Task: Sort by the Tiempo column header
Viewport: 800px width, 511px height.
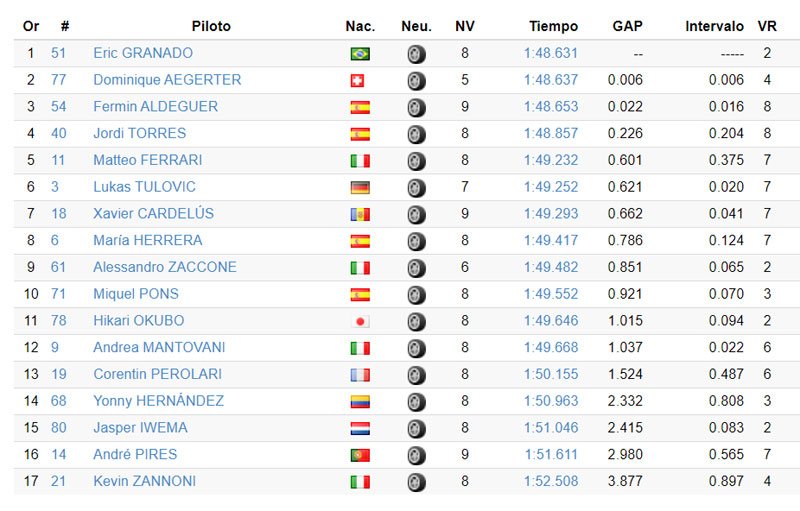Action: [x=553, y=26]
